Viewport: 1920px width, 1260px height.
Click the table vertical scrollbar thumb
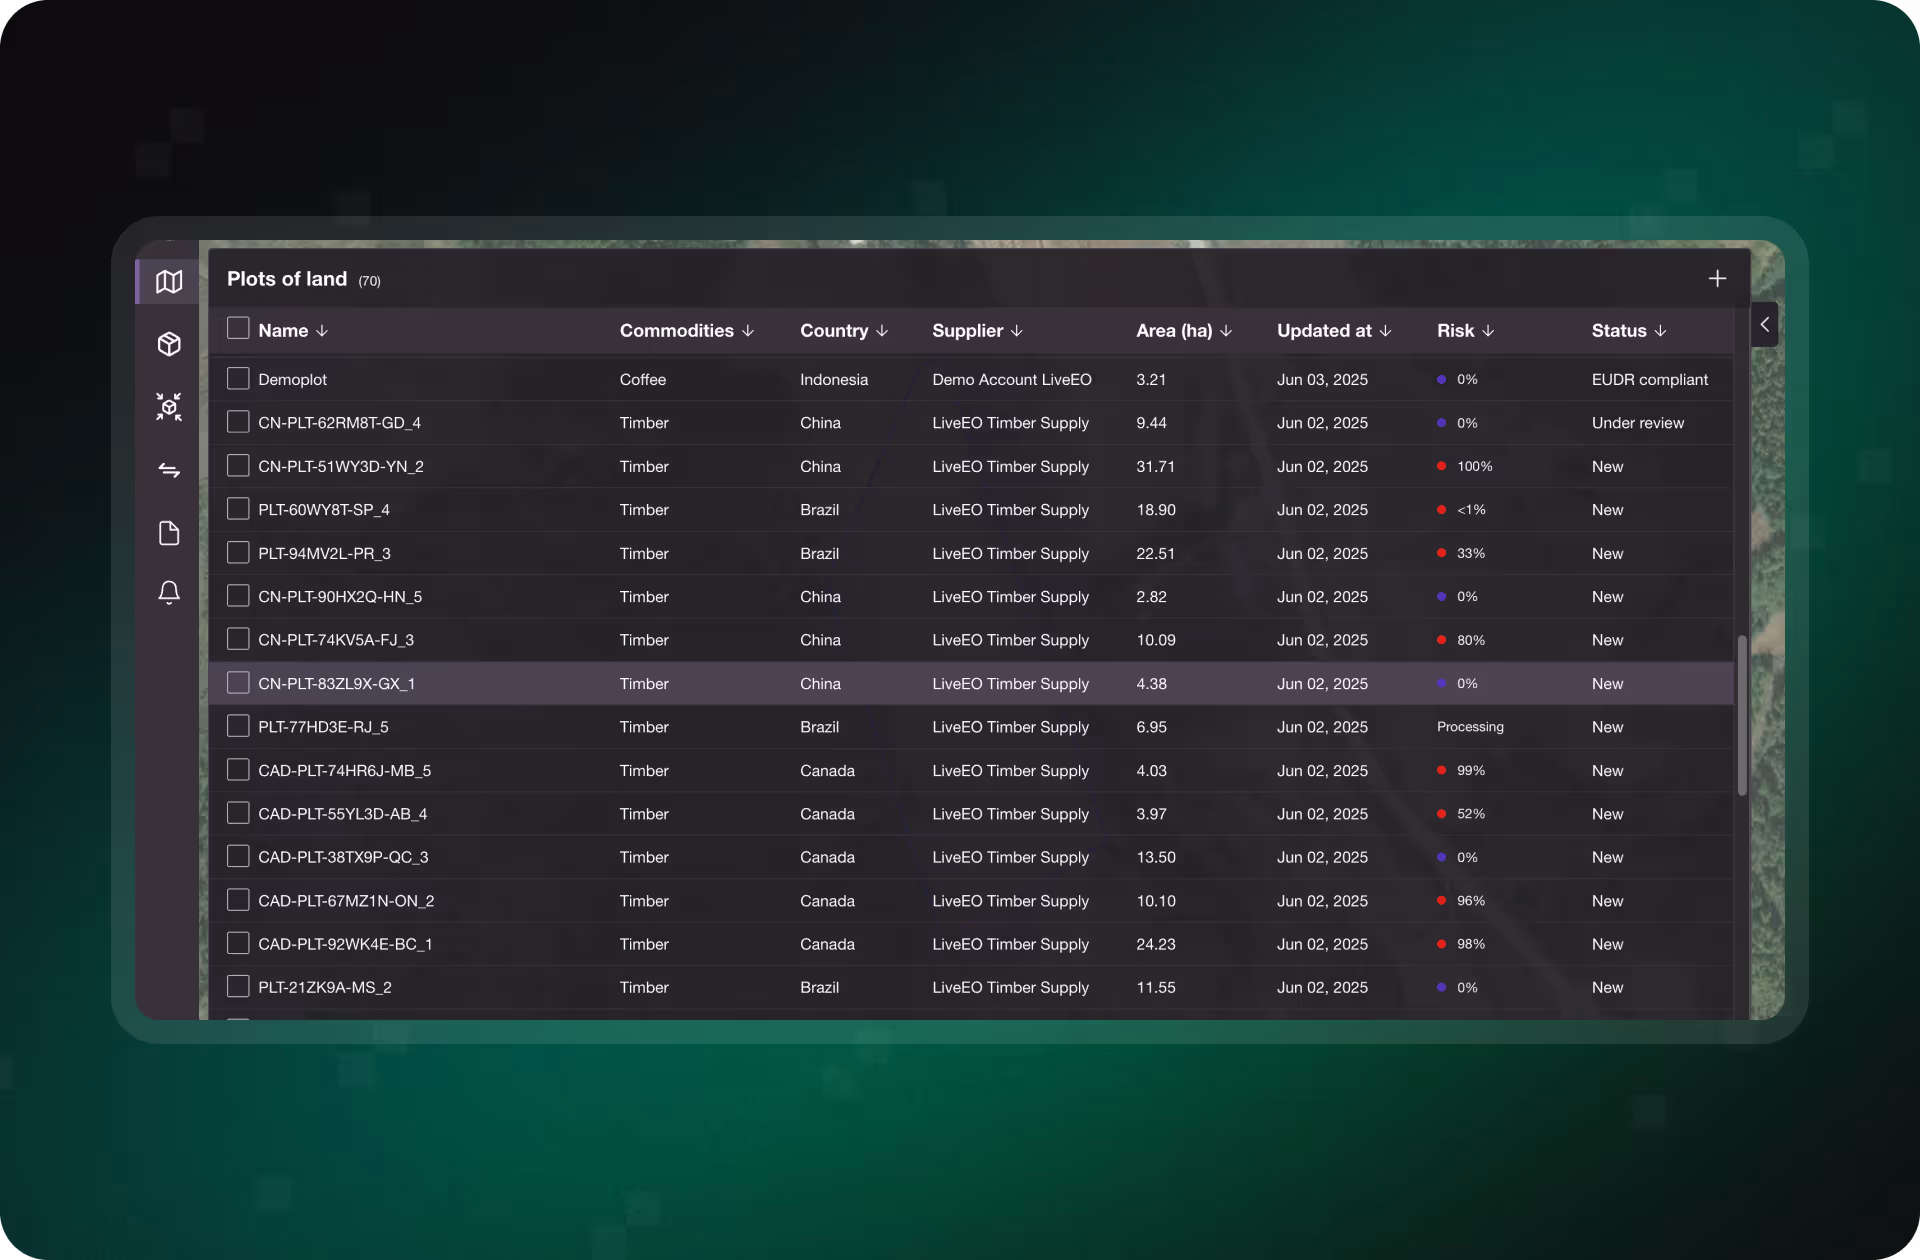tap(1742, 715)
